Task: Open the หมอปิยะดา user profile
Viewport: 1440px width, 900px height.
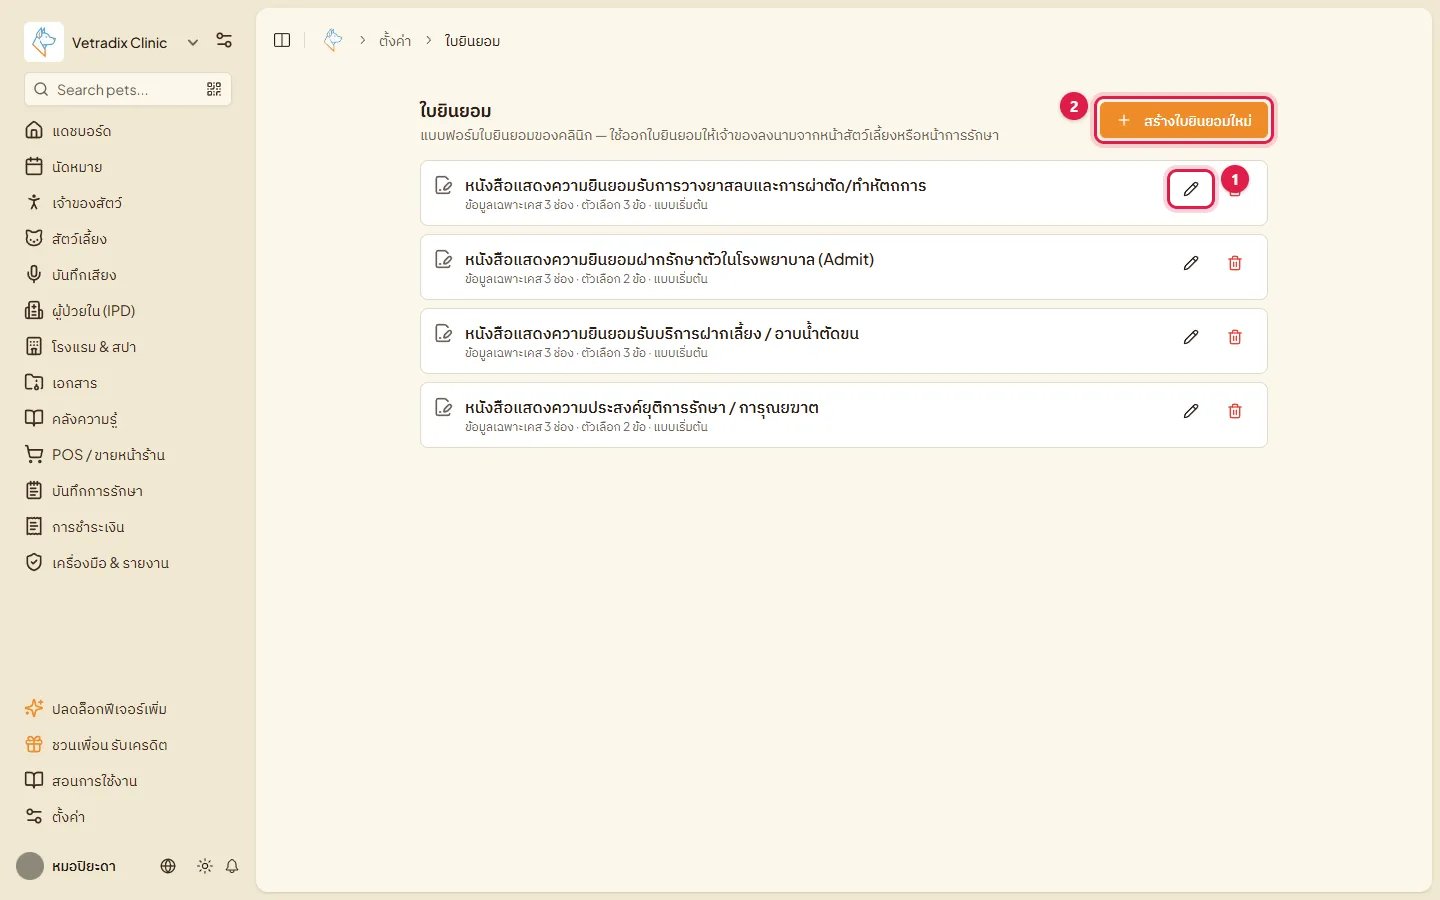Action: [67, 866]
